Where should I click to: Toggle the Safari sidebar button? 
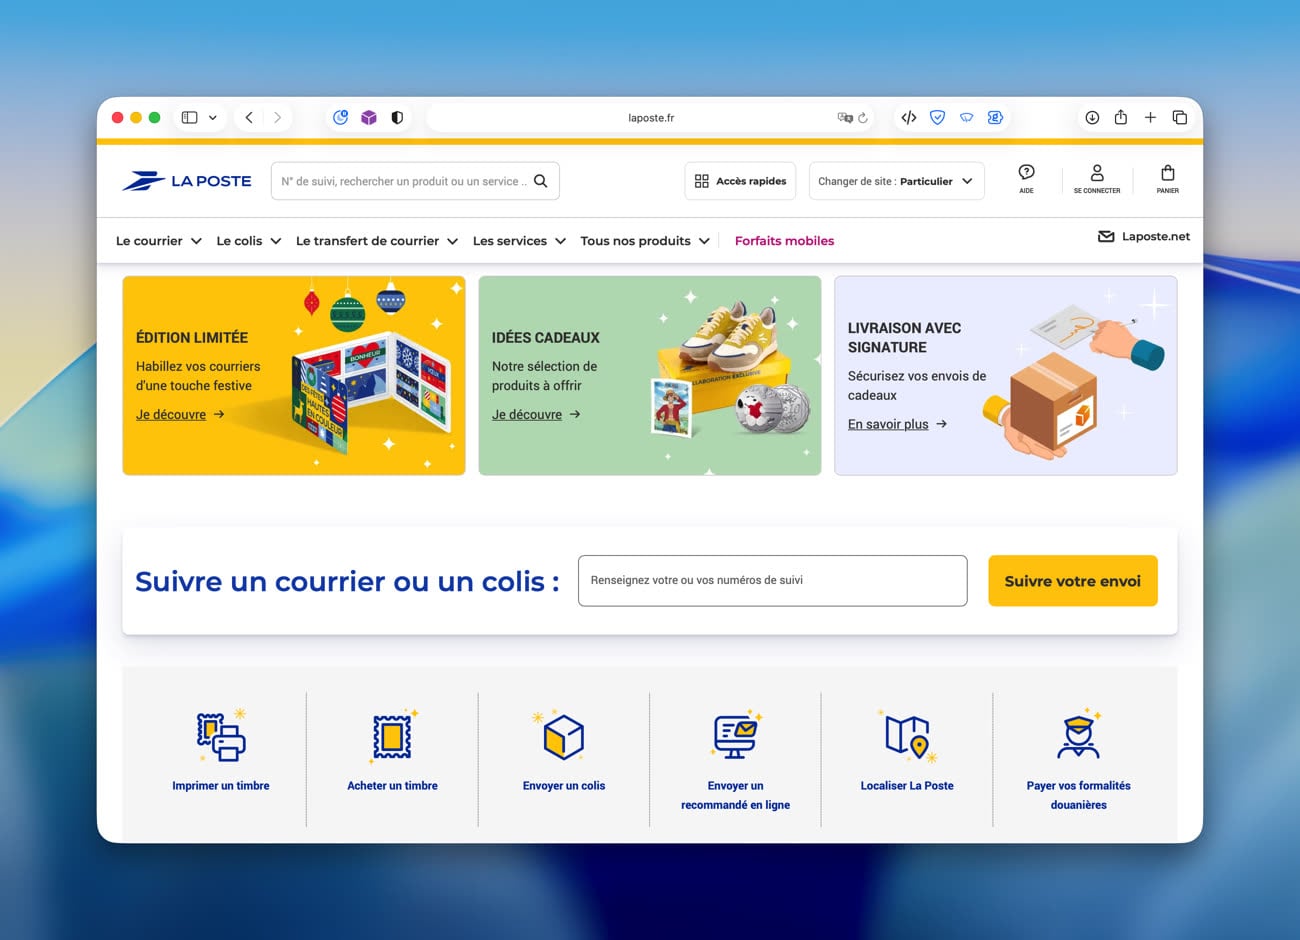tap(189, 118)
